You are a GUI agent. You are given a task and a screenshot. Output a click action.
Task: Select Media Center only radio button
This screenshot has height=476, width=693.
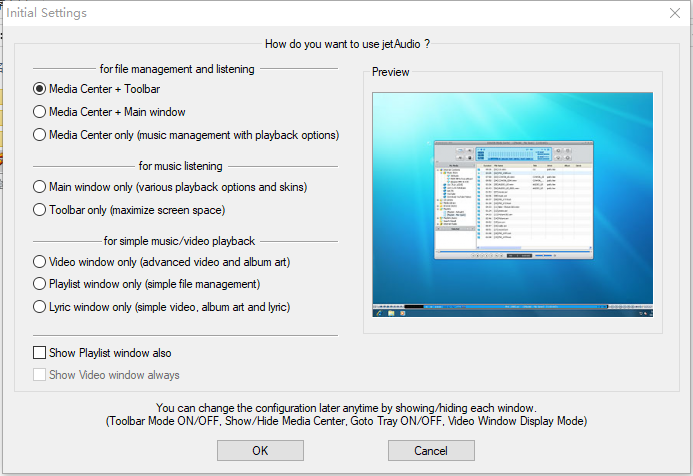coord(40,135)
